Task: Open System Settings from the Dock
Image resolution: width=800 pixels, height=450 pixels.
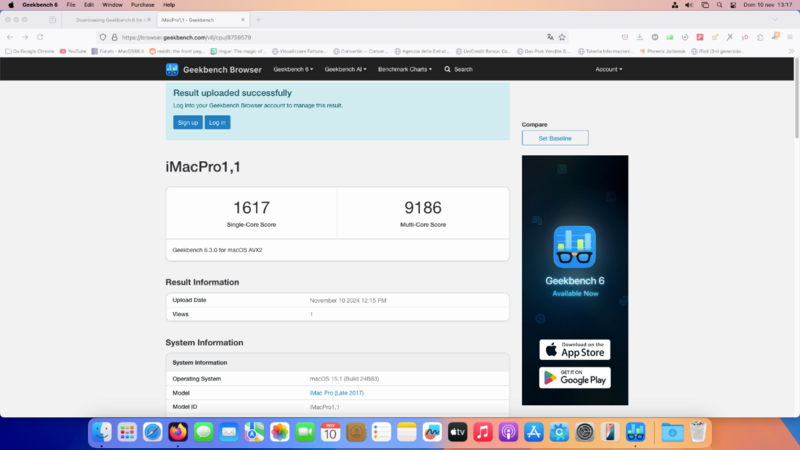Action: pos(585,432)
